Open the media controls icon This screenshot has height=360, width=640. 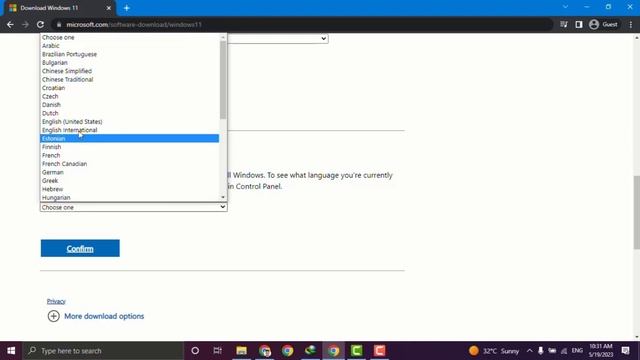pos(564,24)
